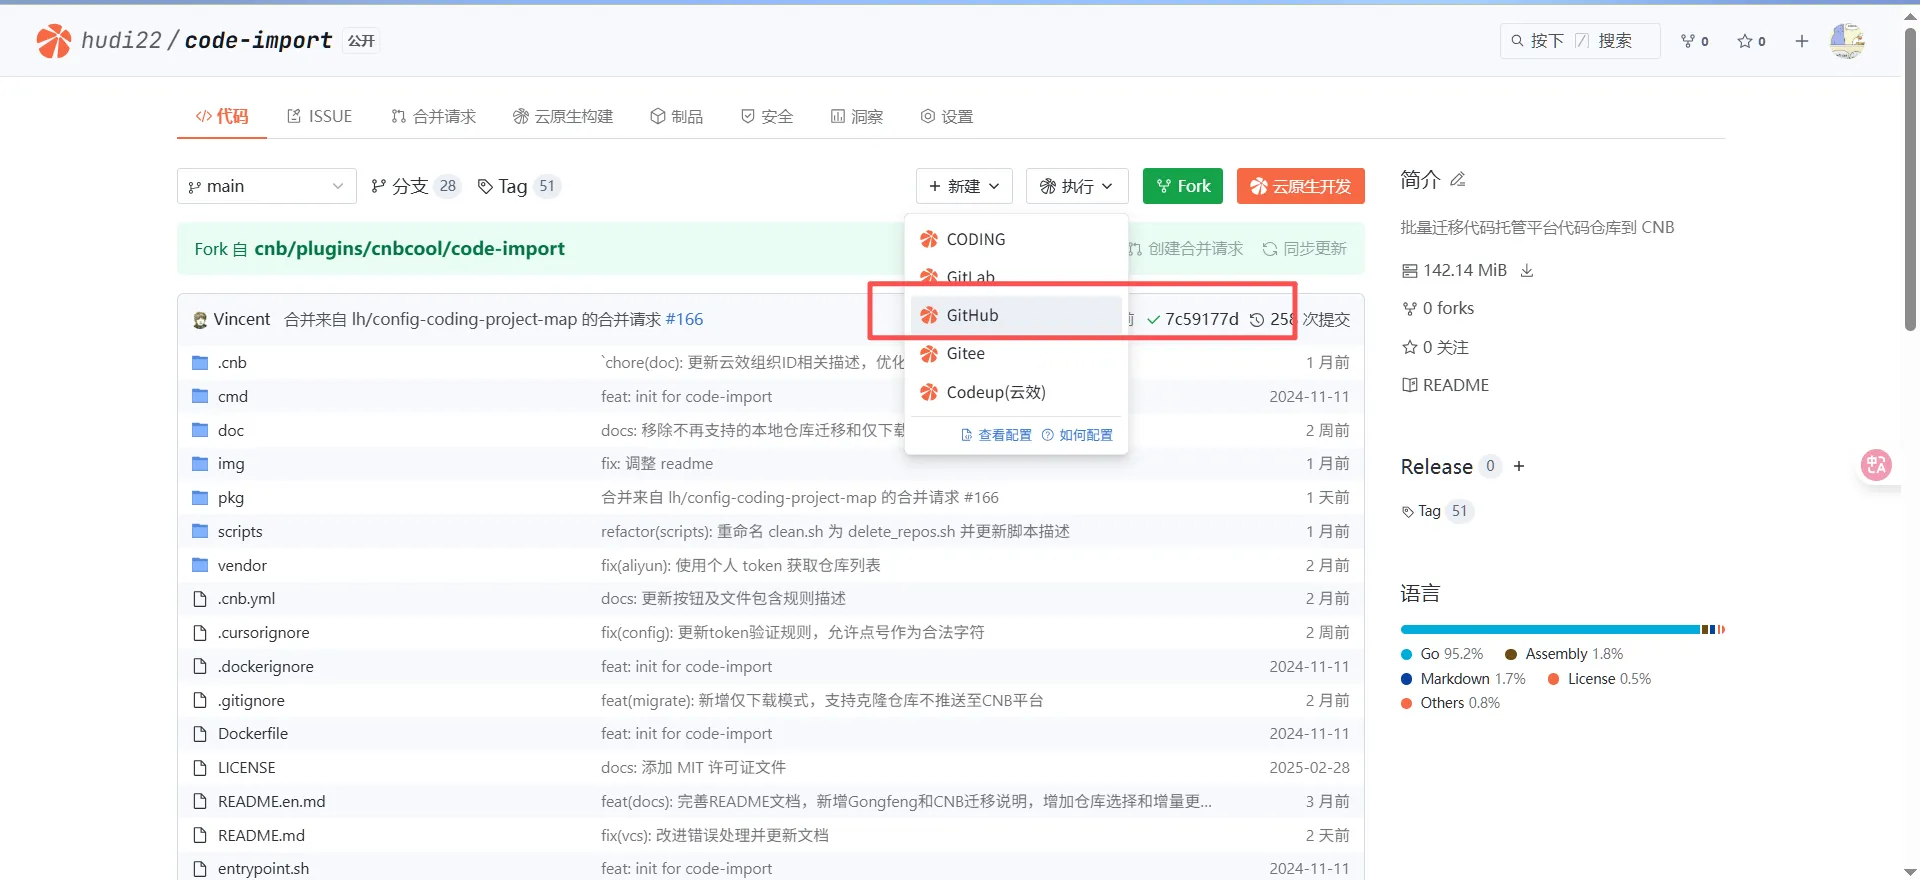Click the 0 关注 link in sidebar
This screenshot has width=1920, height=880.
[1435, 348]
